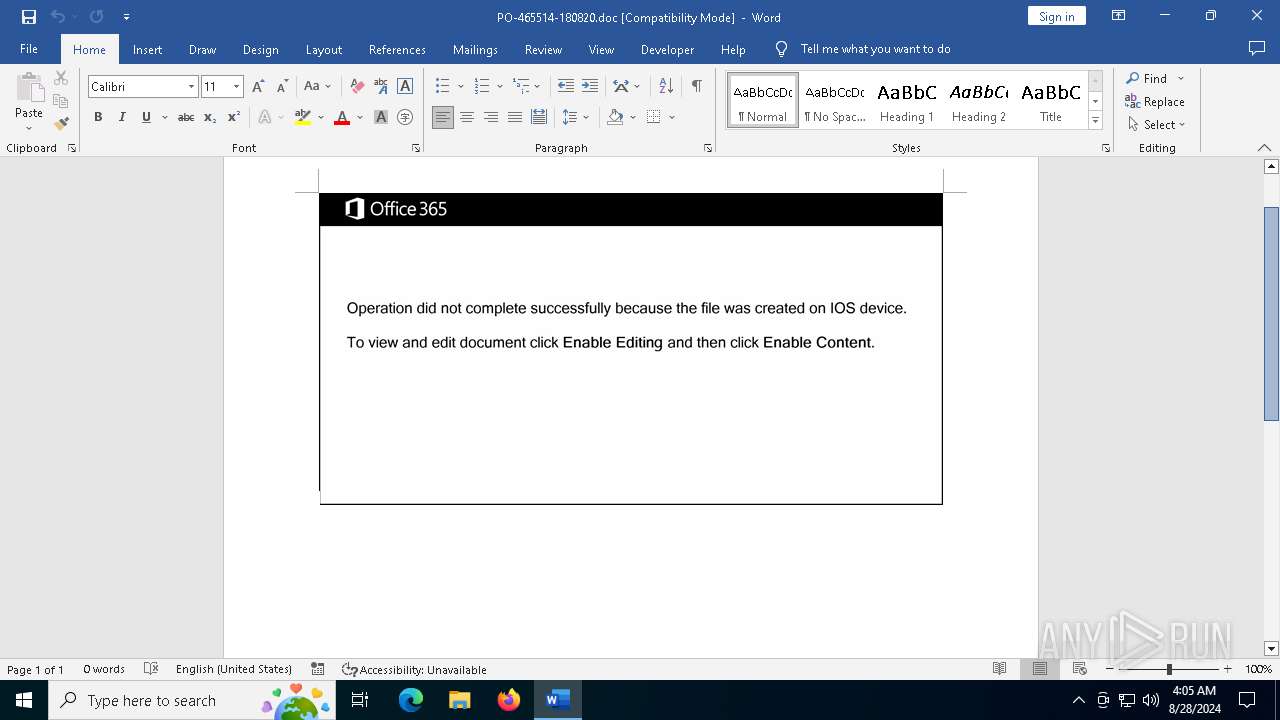Click the Replace button in Editing group

1155,101
